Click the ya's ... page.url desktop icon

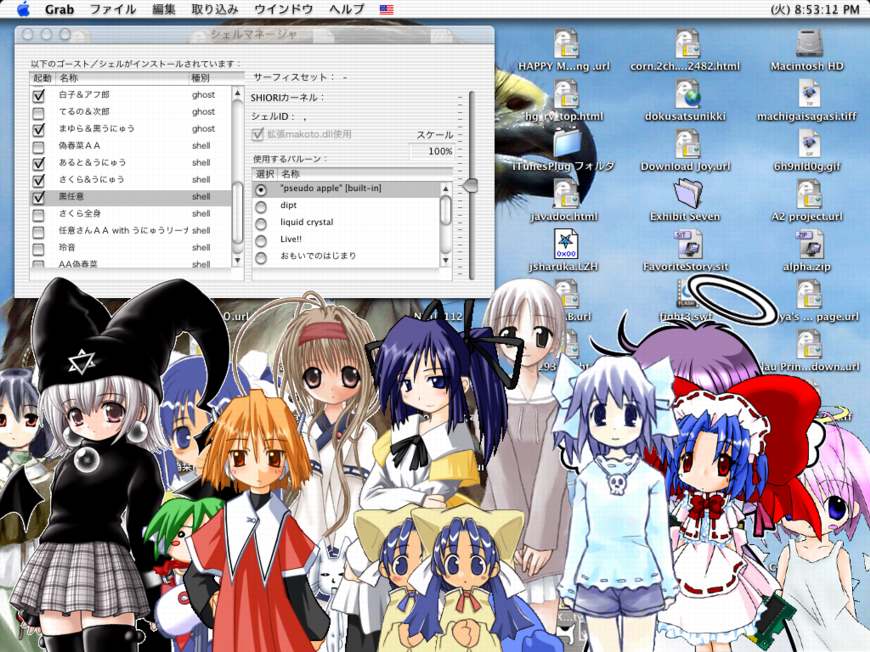(808, 295)
